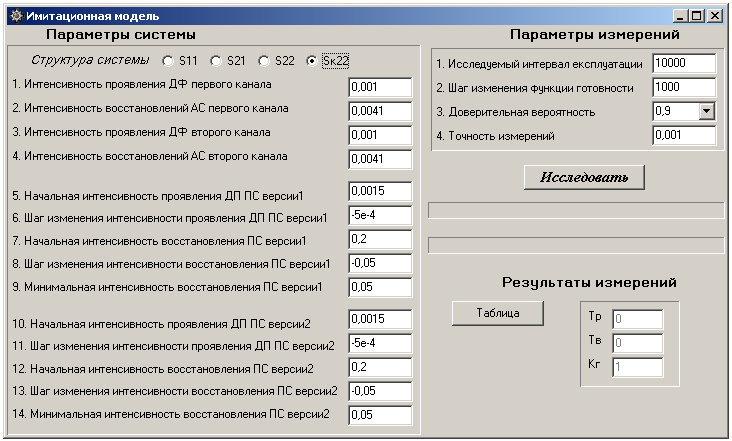Click the Исследовать button
The height and width of the screenshot is (441, 732).
[x=584, y=177]
